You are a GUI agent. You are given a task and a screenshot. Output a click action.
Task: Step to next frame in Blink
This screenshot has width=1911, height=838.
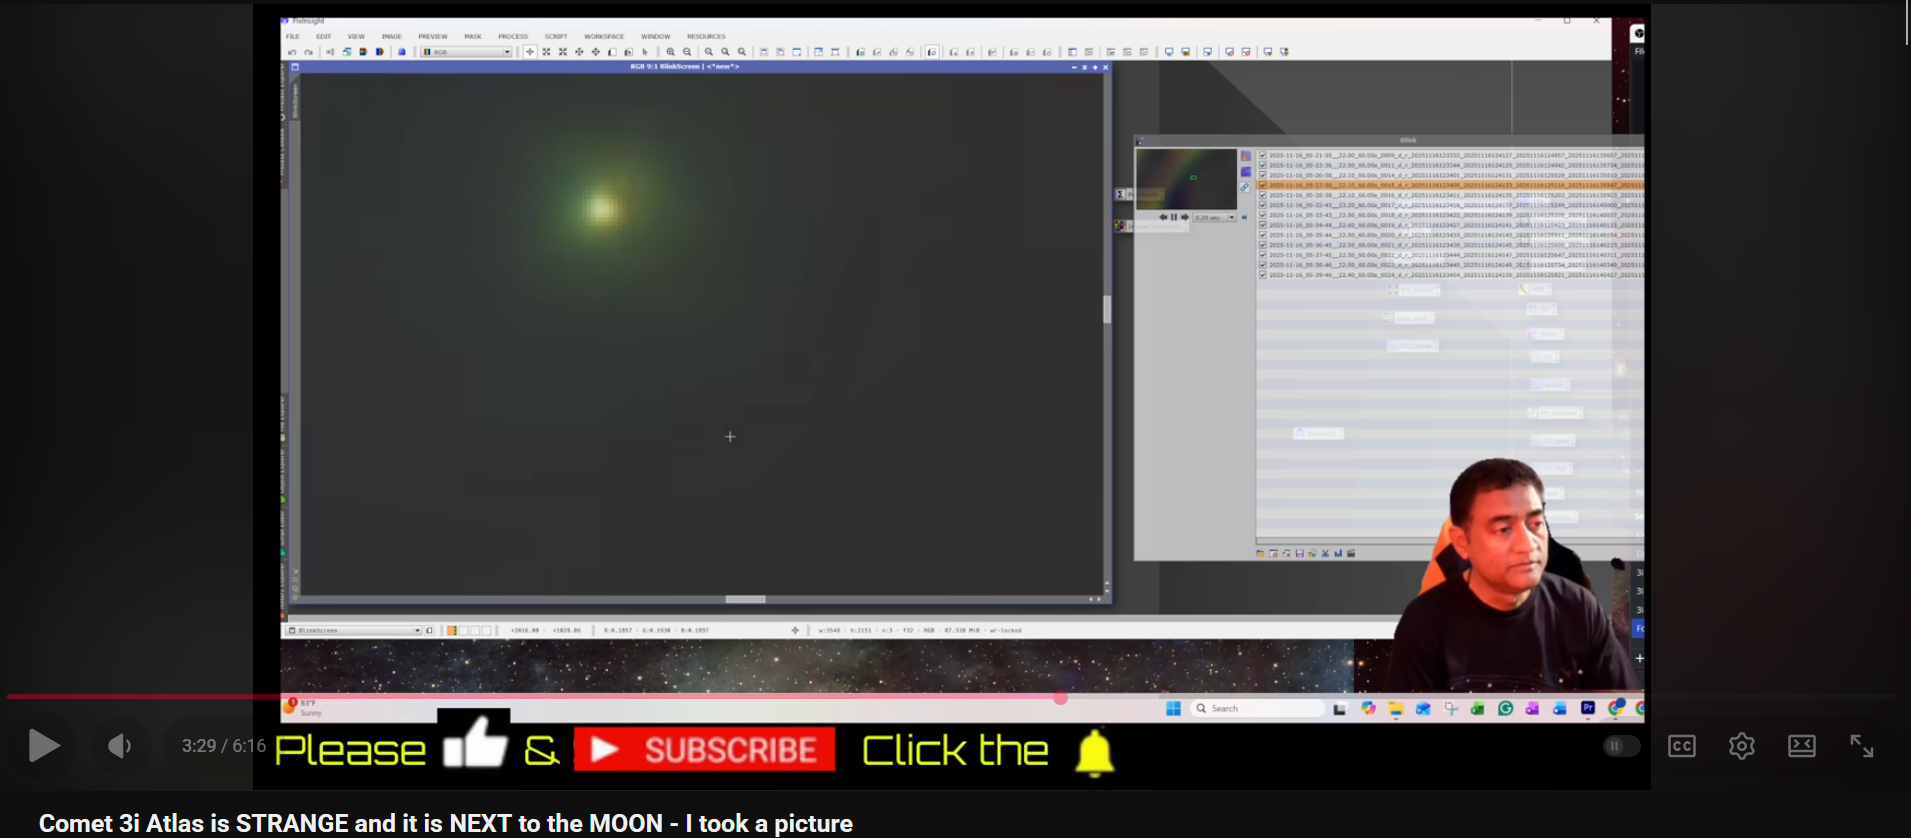[1185, 217]
